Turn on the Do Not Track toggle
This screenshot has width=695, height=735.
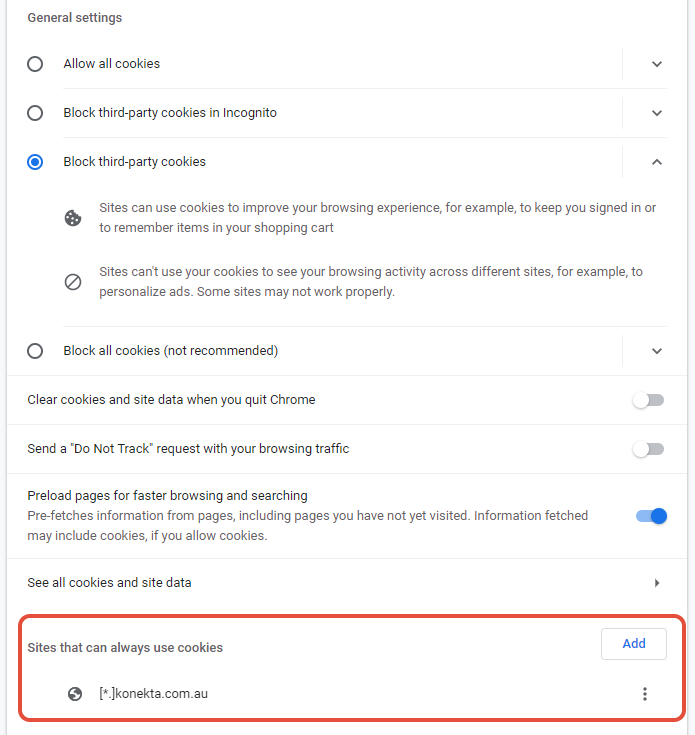tap(648, 449)
